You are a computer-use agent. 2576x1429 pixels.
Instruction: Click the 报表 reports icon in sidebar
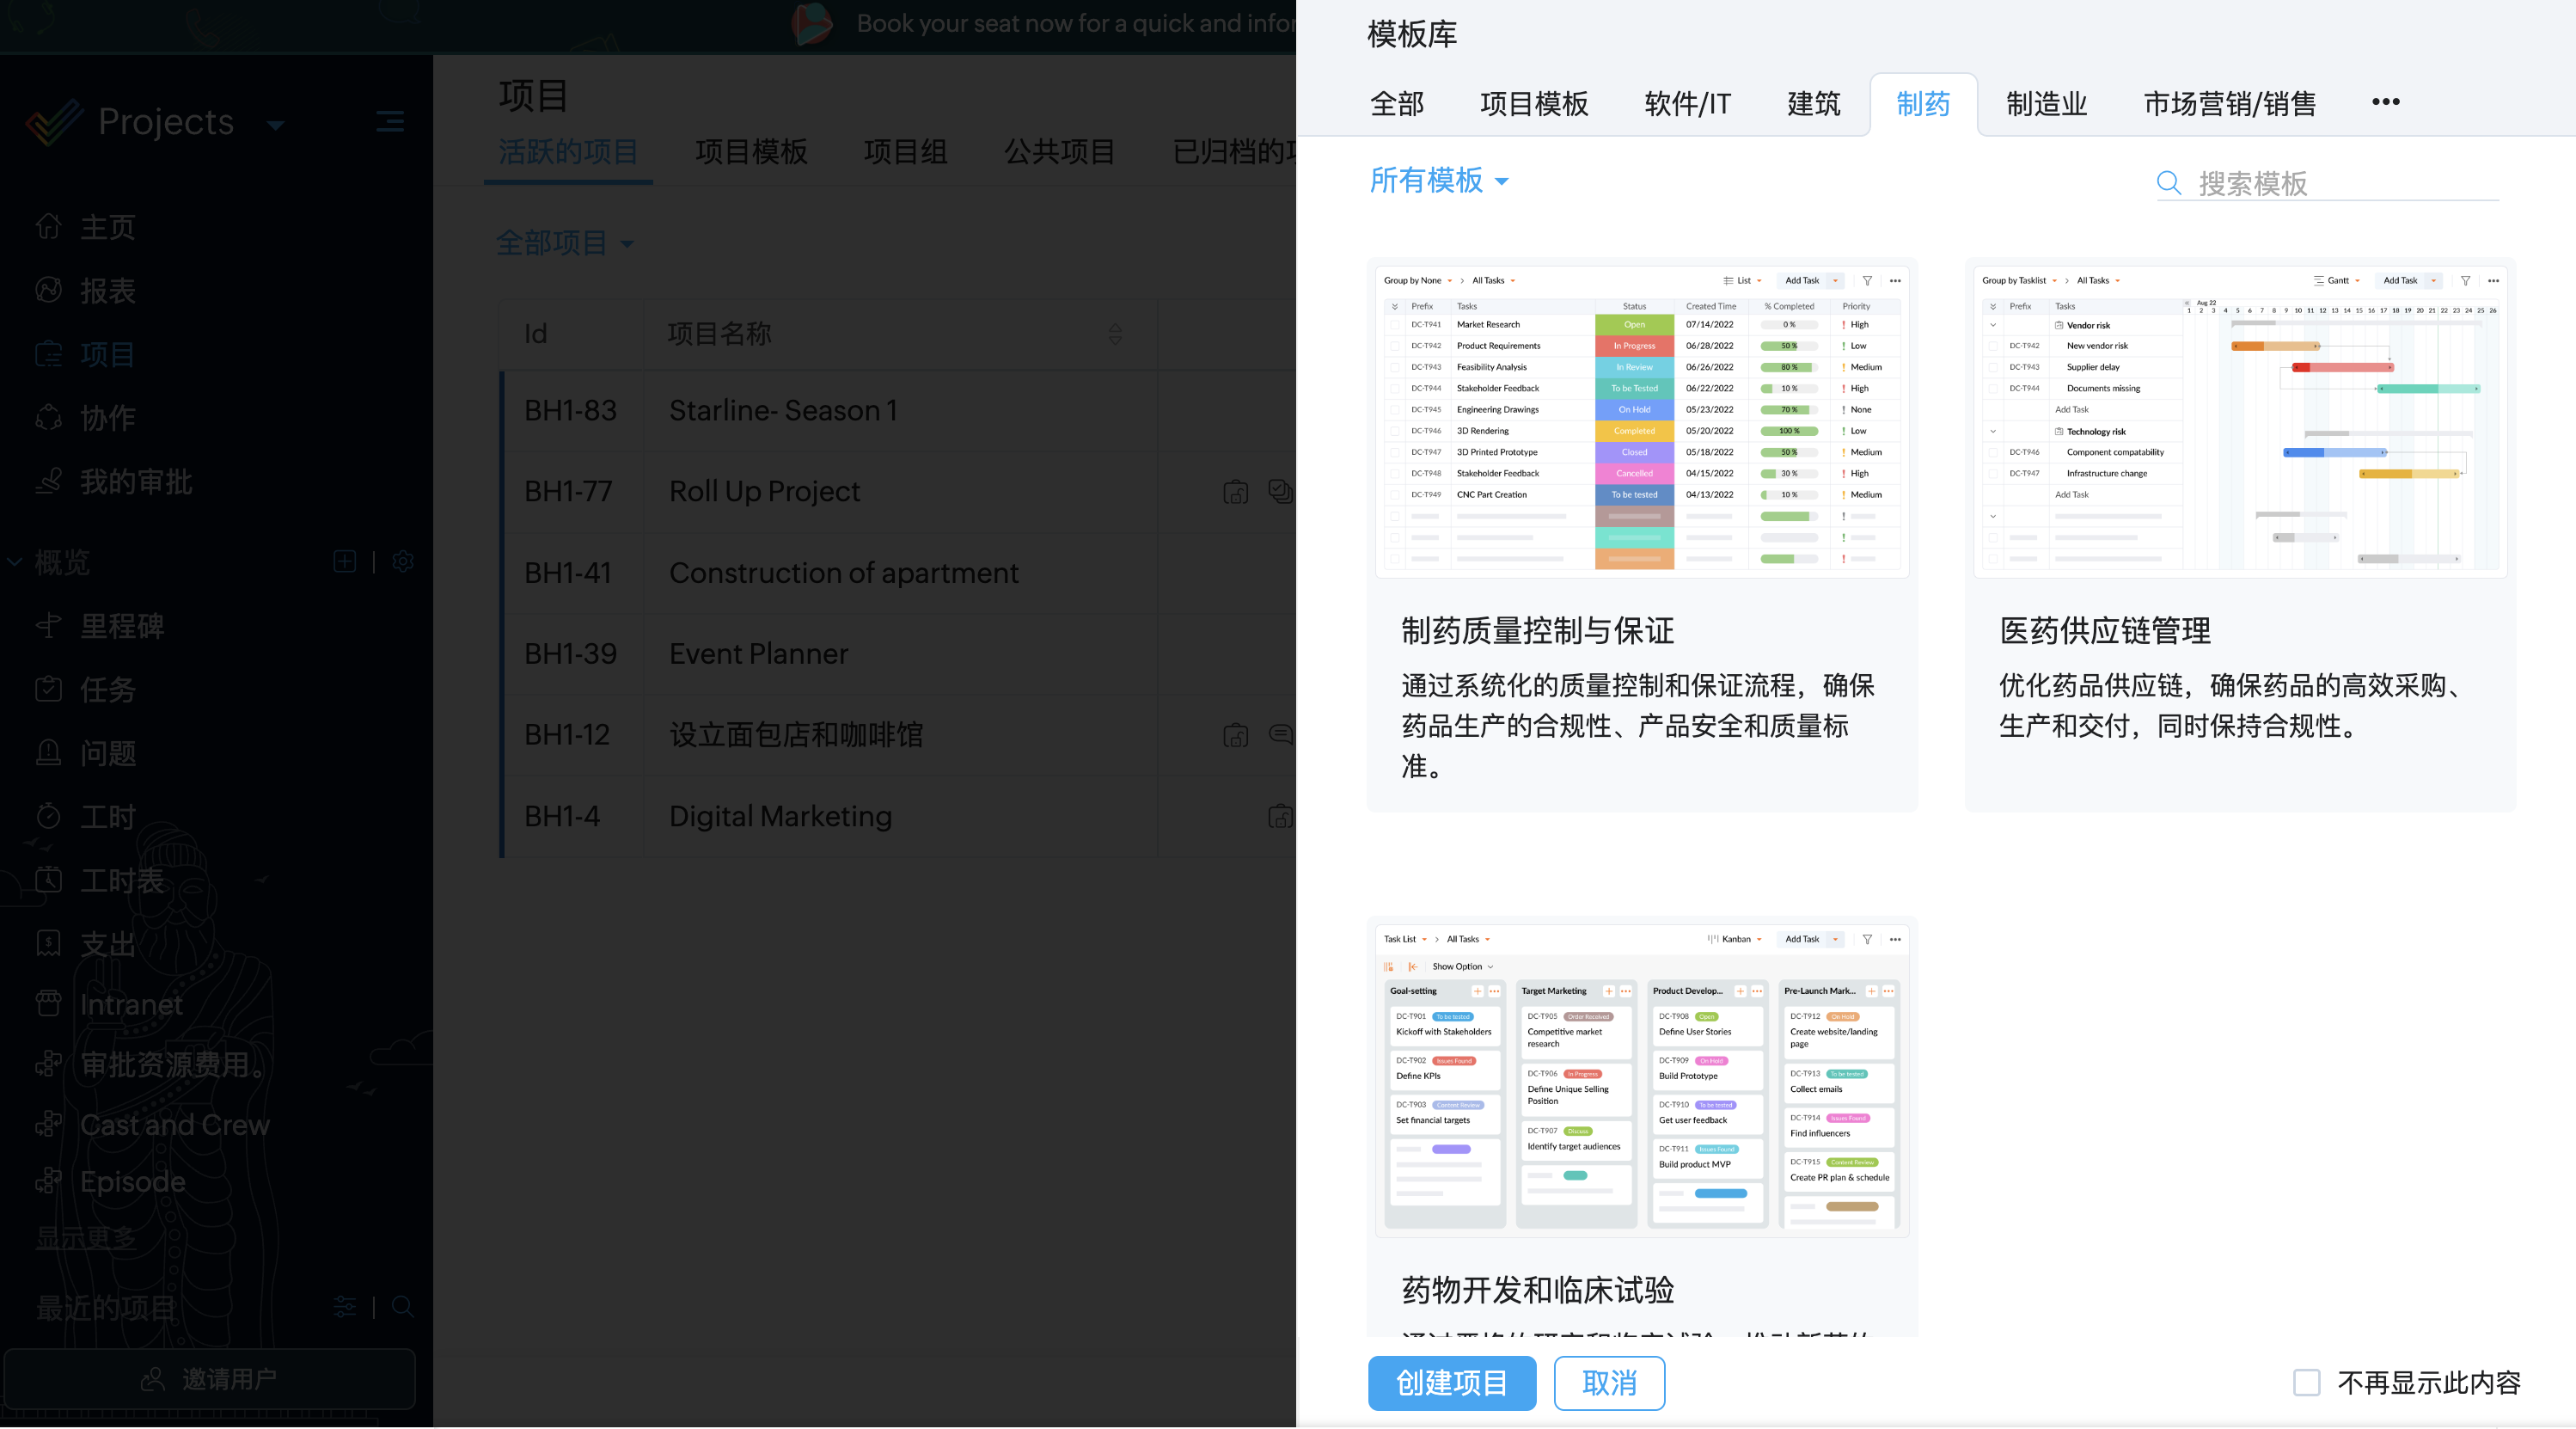coord(48,290)
